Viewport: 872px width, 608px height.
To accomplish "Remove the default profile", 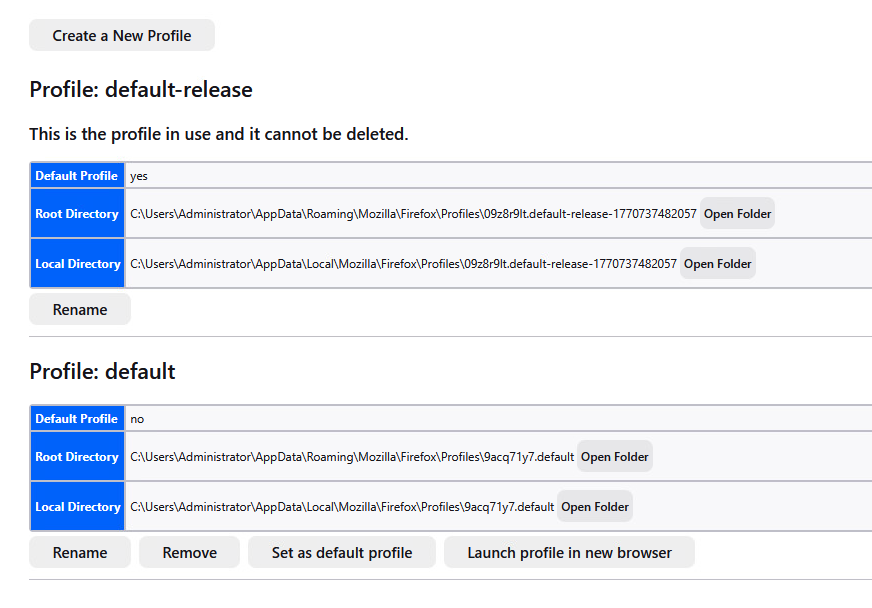I will [x=189, y=553].
